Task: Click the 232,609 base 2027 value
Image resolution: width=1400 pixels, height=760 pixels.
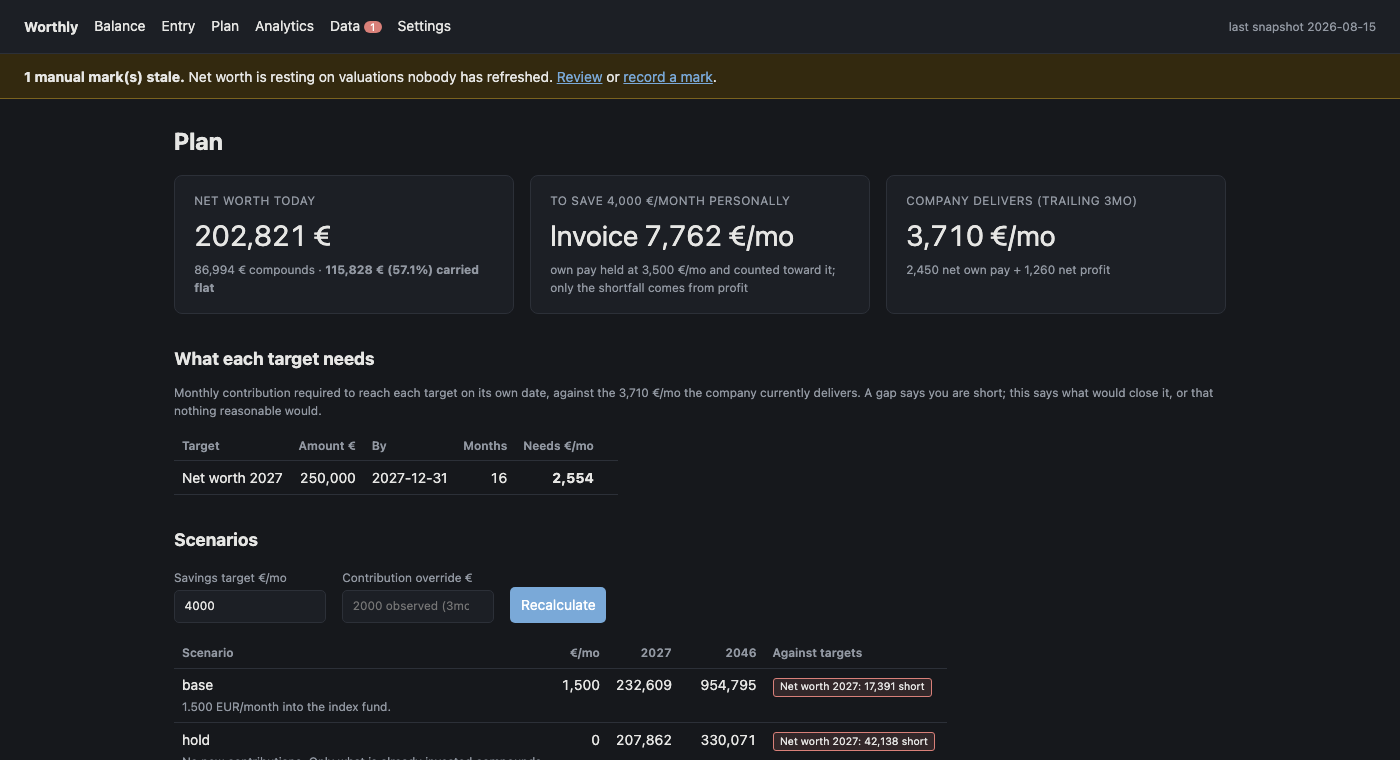Action: 644,685
